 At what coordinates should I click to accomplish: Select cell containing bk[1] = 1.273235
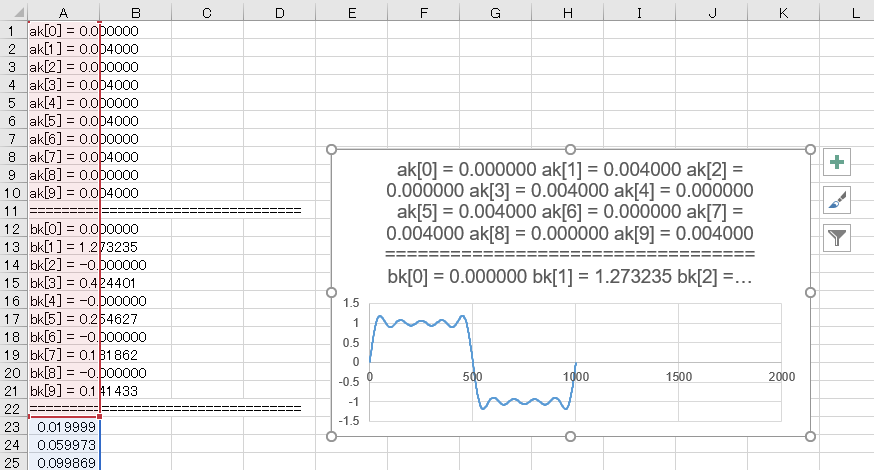click(x=63, y=247)
